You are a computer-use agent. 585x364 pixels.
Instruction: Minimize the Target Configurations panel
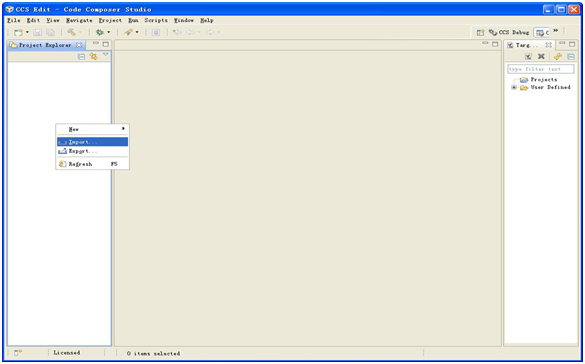pyautogui.click(x=562, y=44)
